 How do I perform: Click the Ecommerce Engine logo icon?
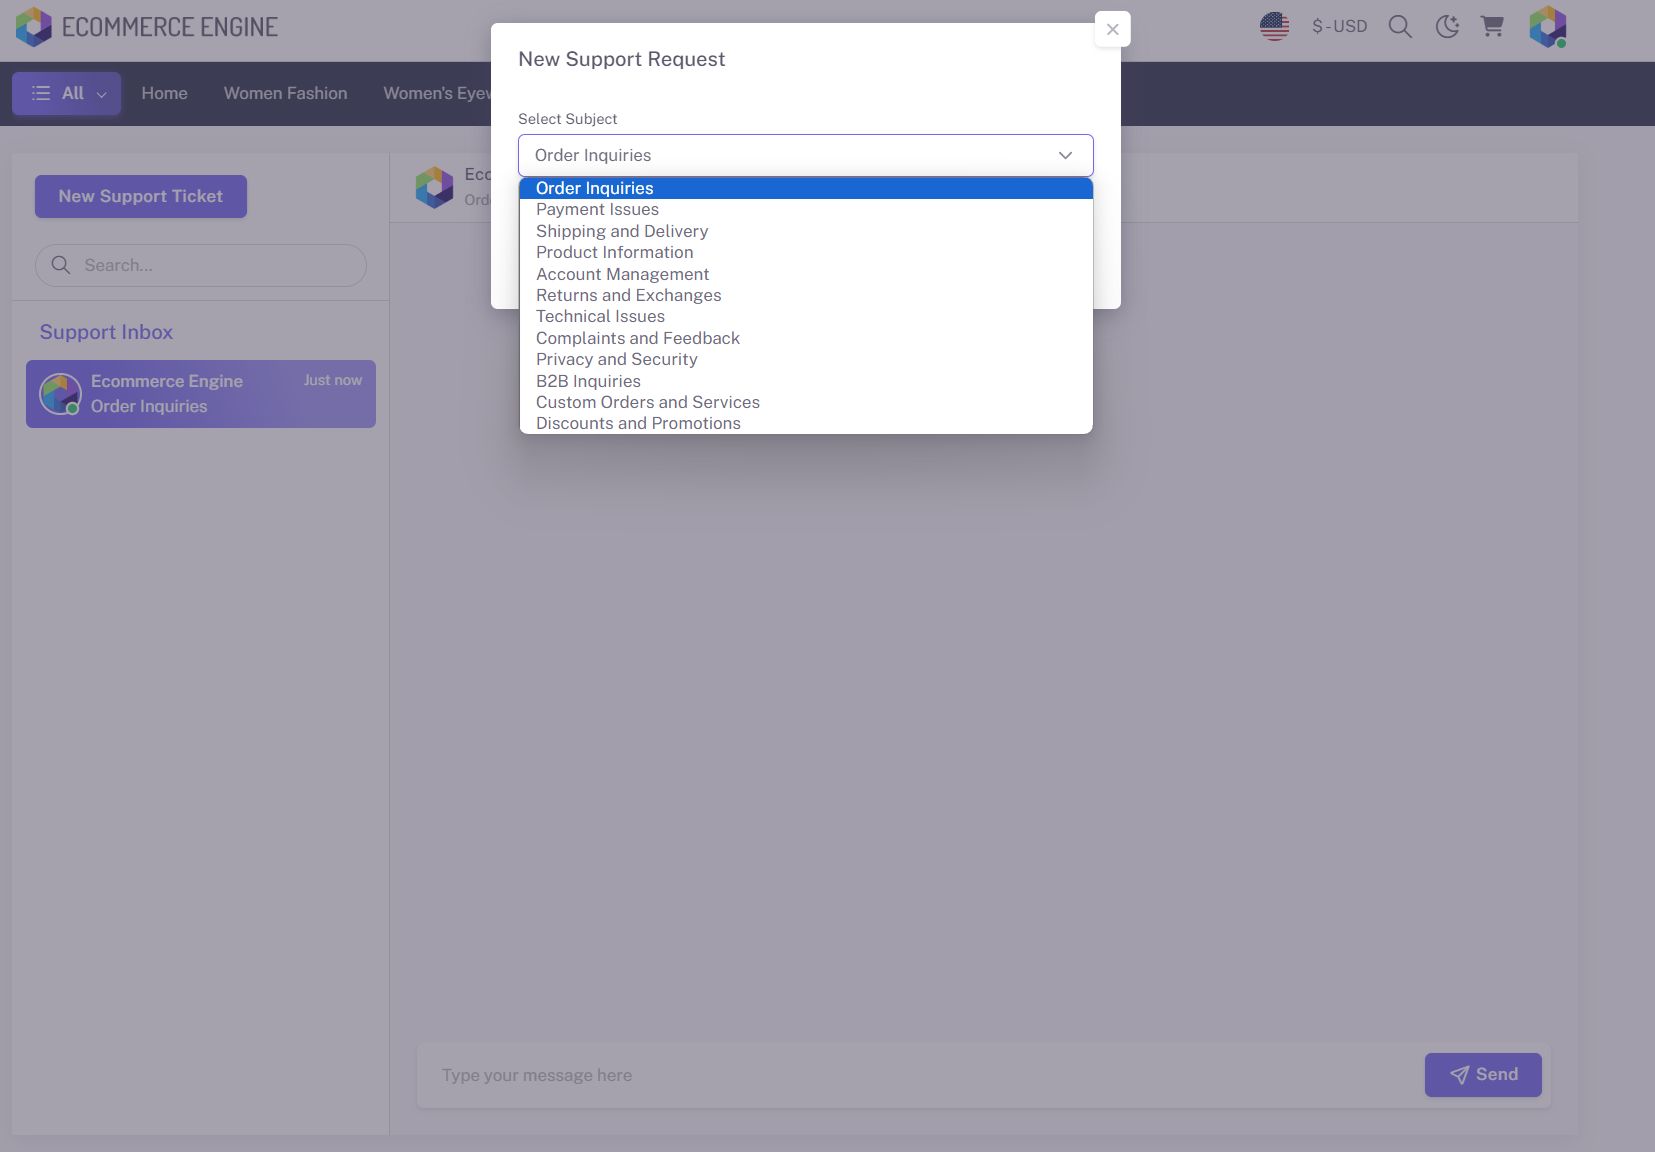(x=34, y=27)
